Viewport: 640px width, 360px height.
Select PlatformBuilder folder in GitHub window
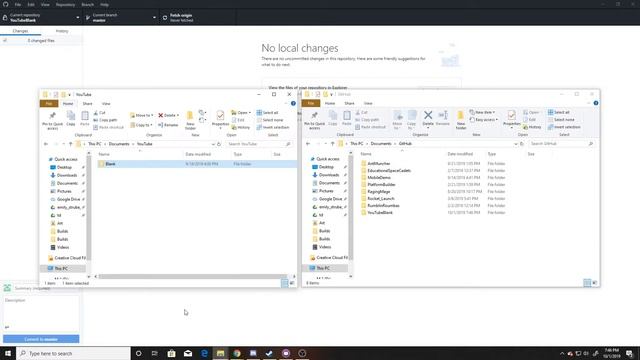coord(381,184)
